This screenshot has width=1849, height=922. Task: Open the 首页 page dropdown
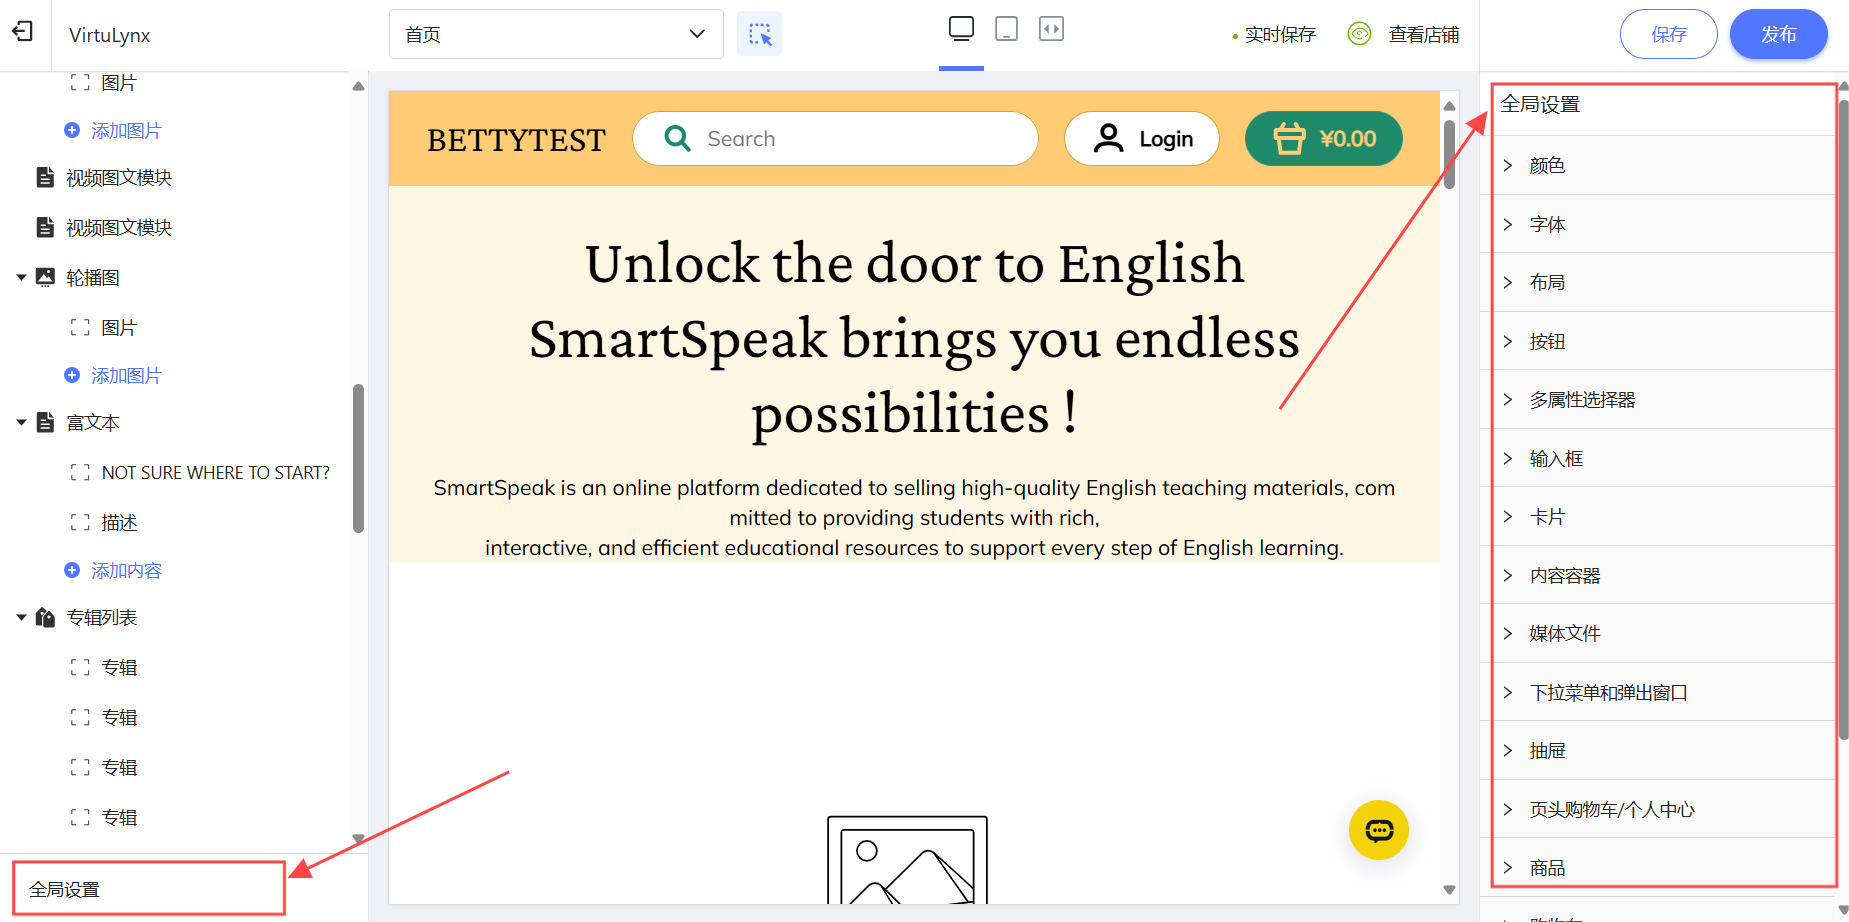556,34
